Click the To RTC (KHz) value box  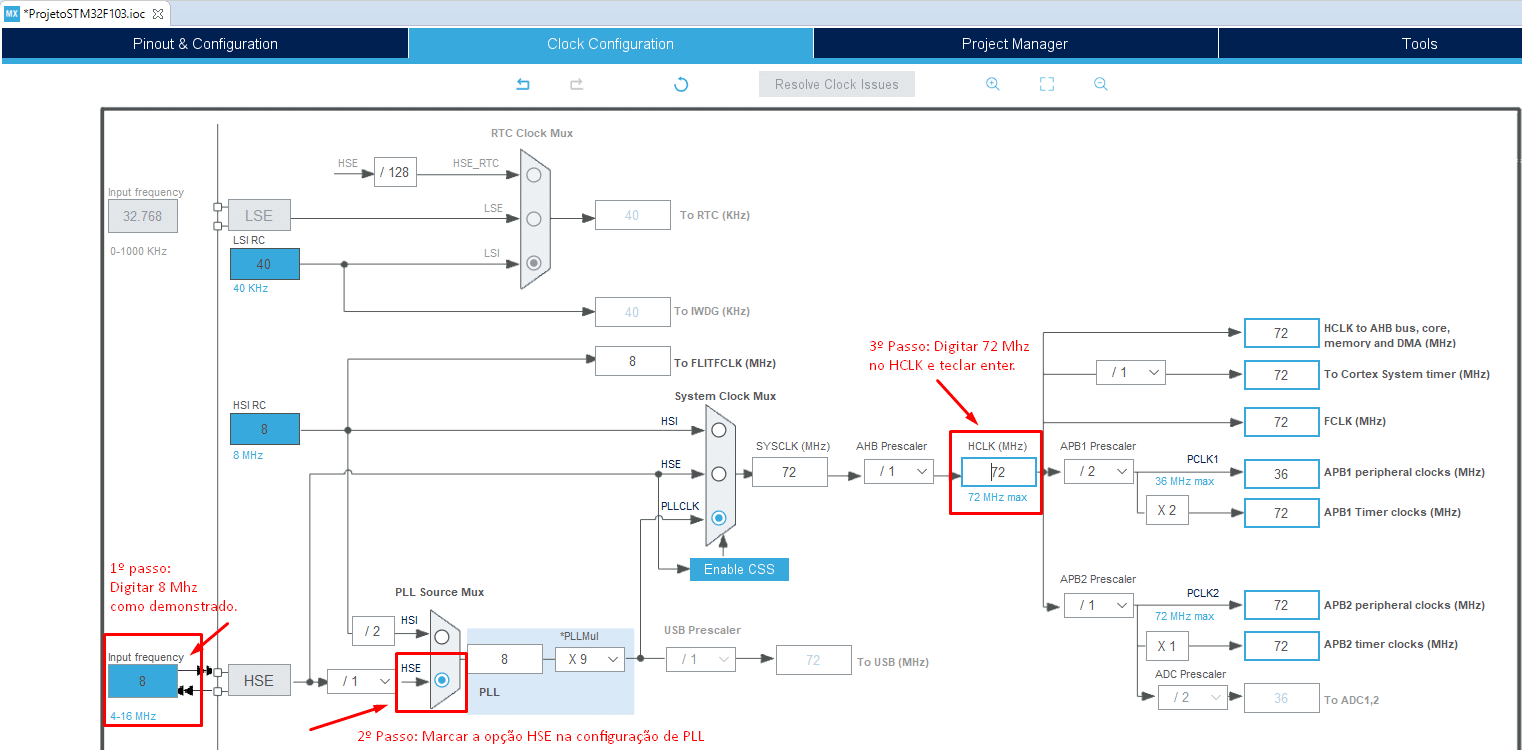pyautogui.click(x=632, y=215)
